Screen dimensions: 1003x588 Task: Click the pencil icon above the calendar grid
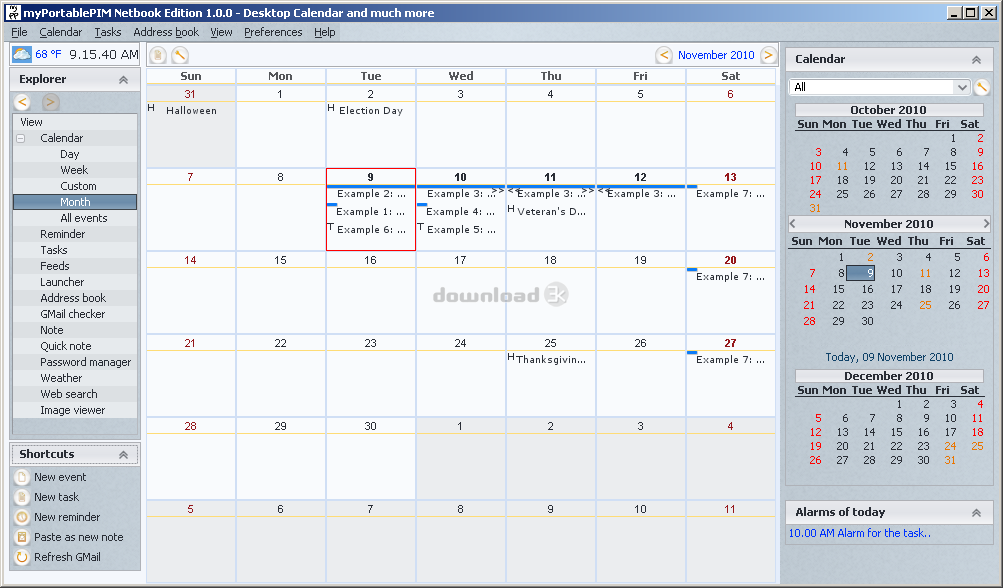(180, 55)
